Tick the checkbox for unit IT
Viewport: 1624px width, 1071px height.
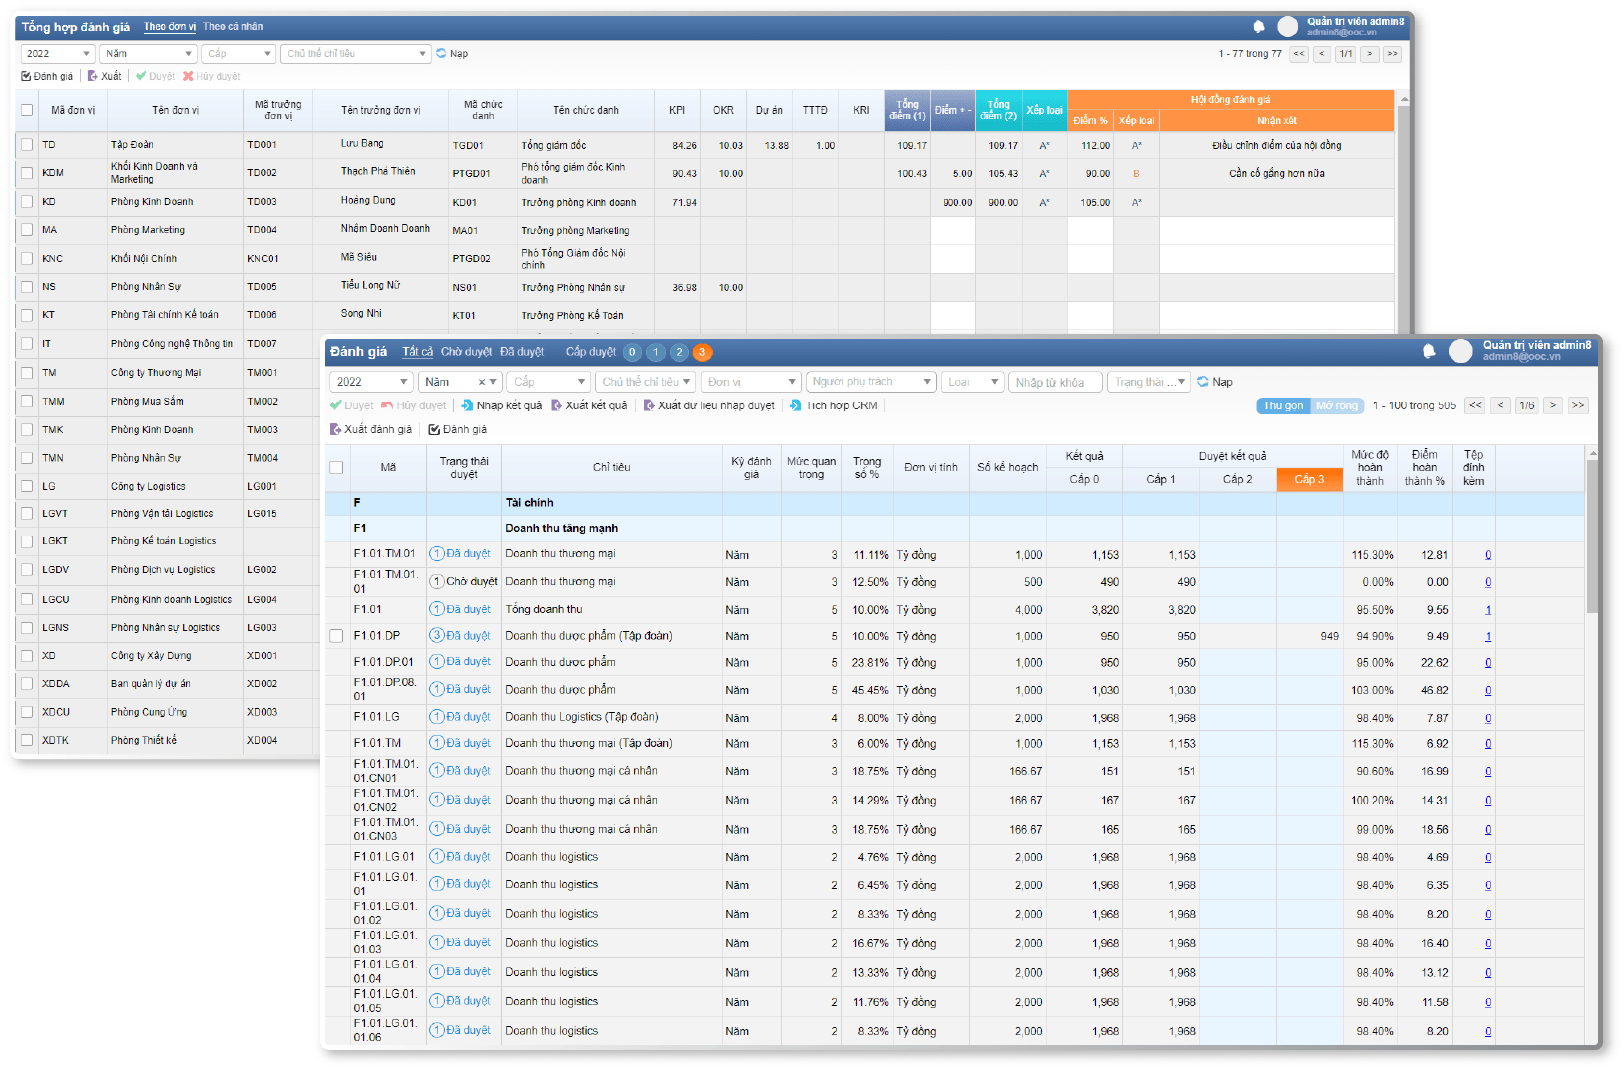(27, 344)
